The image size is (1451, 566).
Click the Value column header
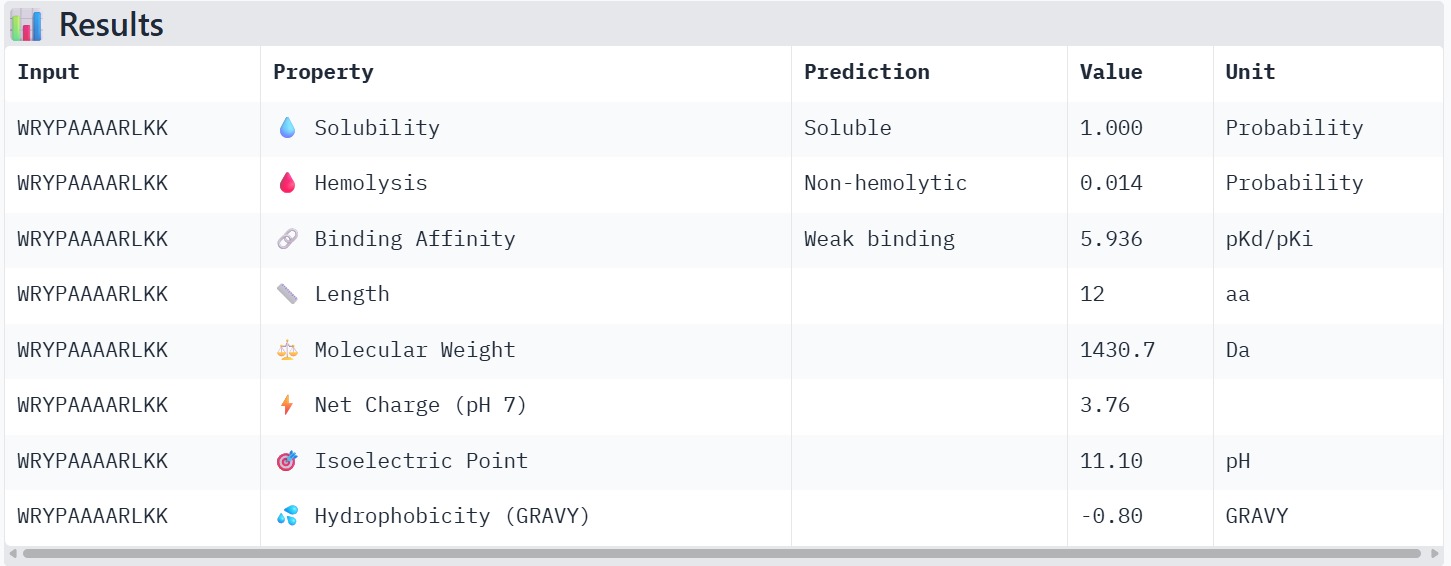coord(1110,72)
